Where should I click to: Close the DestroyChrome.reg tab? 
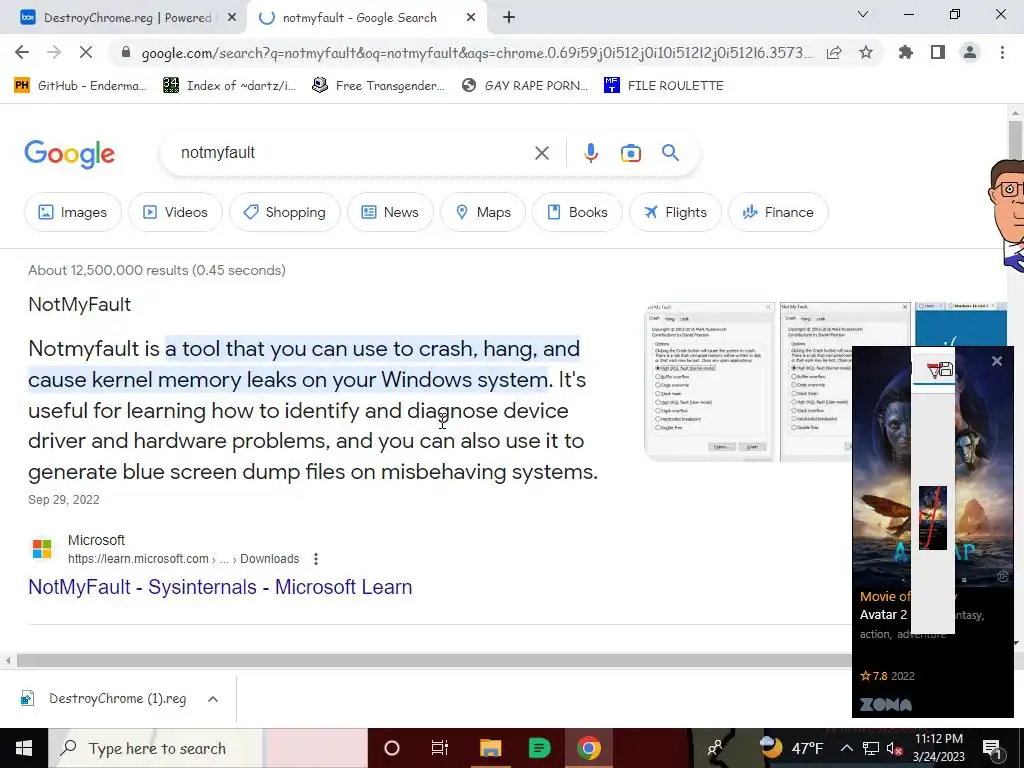pos(232,18)
